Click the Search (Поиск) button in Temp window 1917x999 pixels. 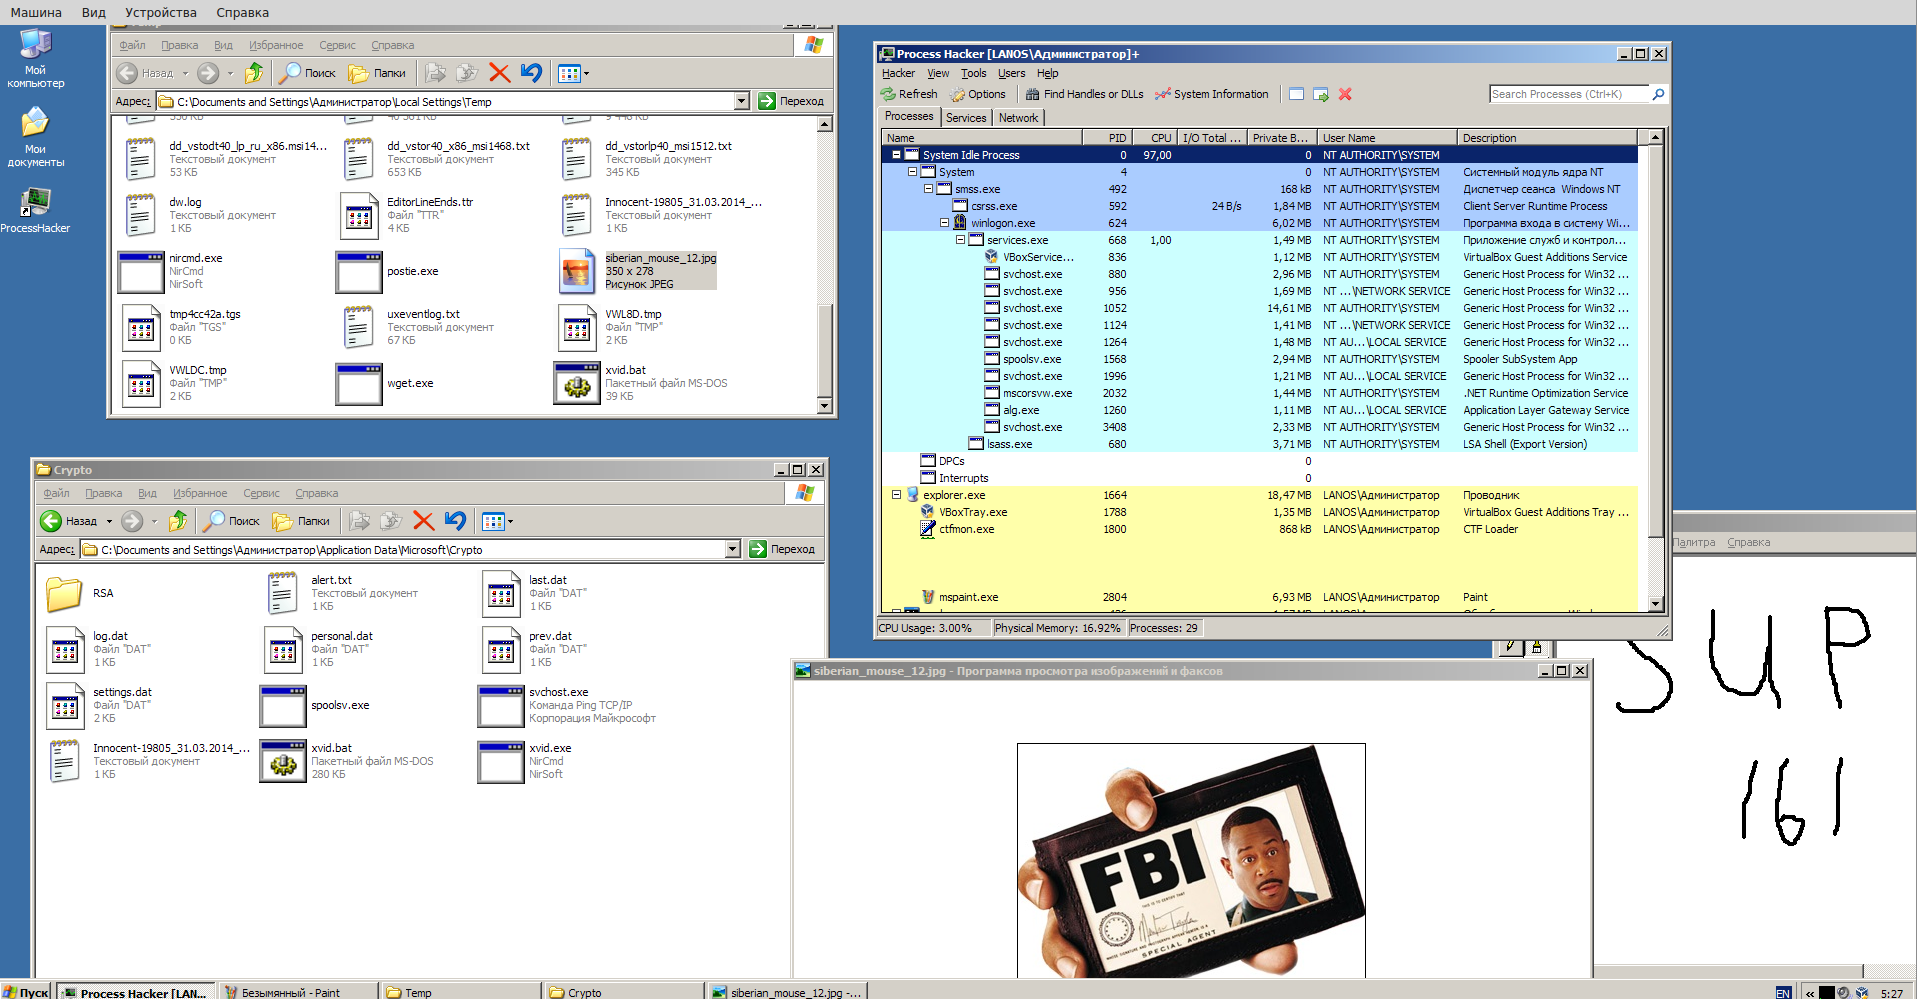click(x=308, y=73)
